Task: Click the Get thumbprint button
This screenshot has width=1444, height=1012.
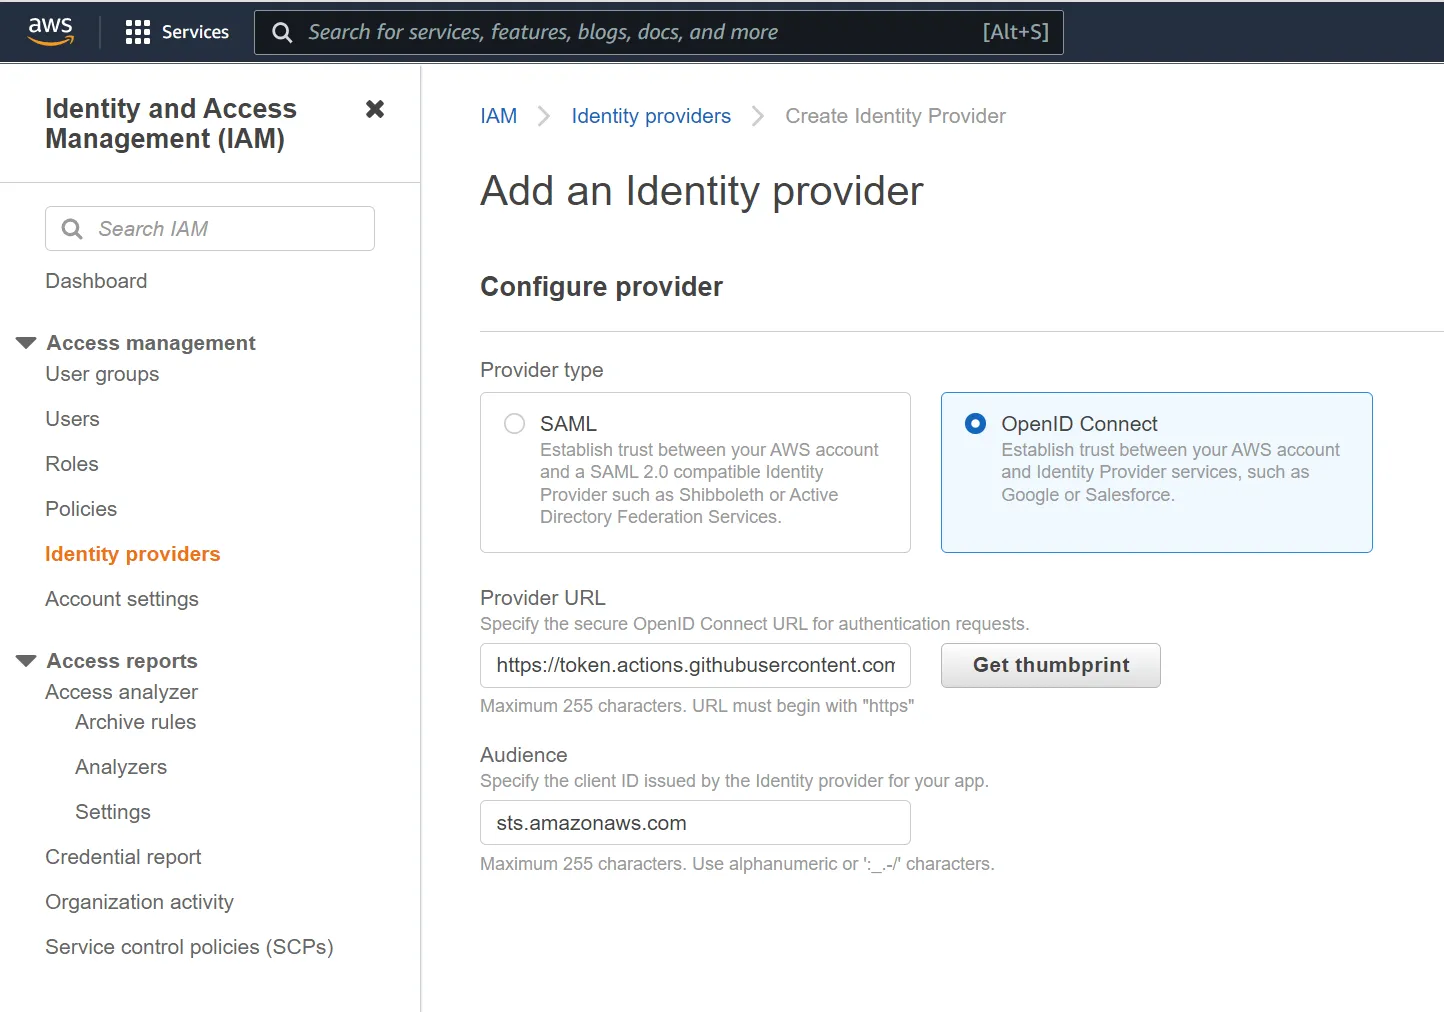Action: click(x=1050, y=665)
